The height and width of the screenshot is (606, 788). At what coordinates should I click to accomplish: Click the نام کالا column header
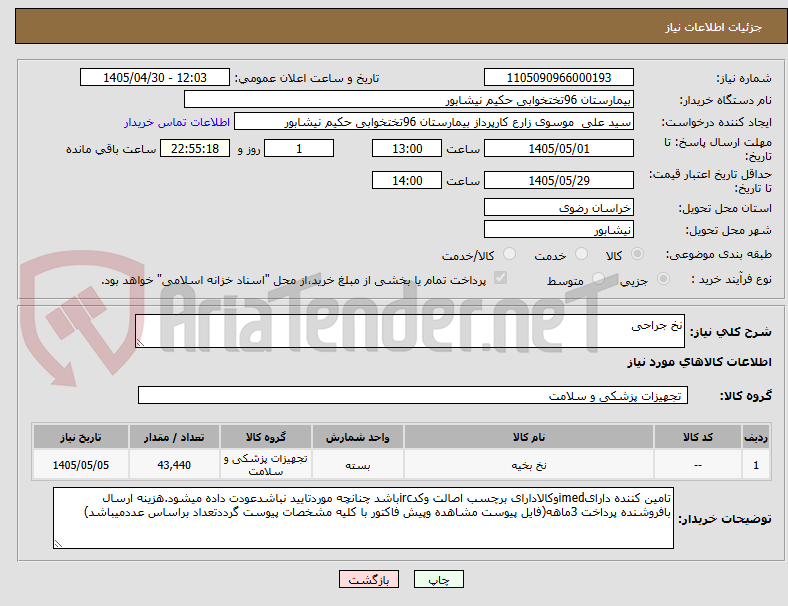point(529,437)
